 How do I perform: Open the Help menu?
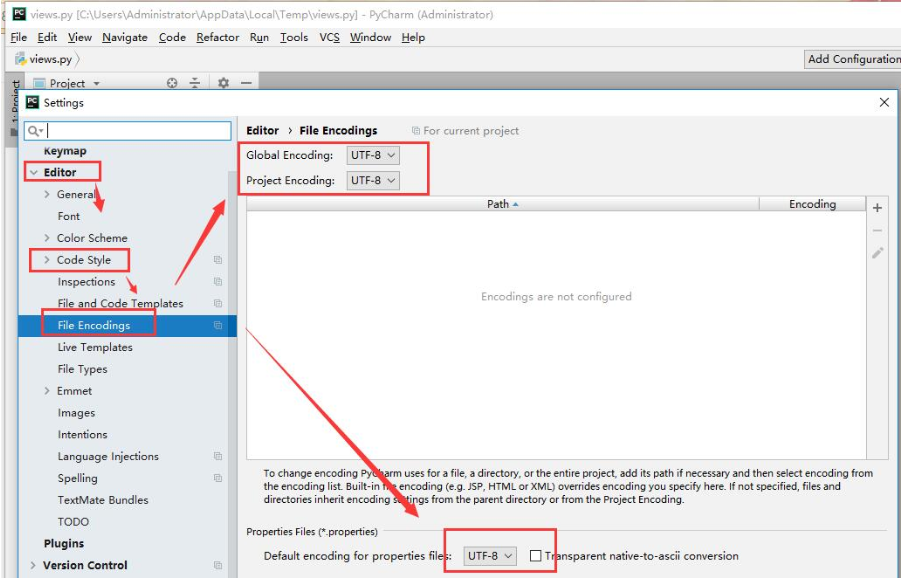pos(413,37)
